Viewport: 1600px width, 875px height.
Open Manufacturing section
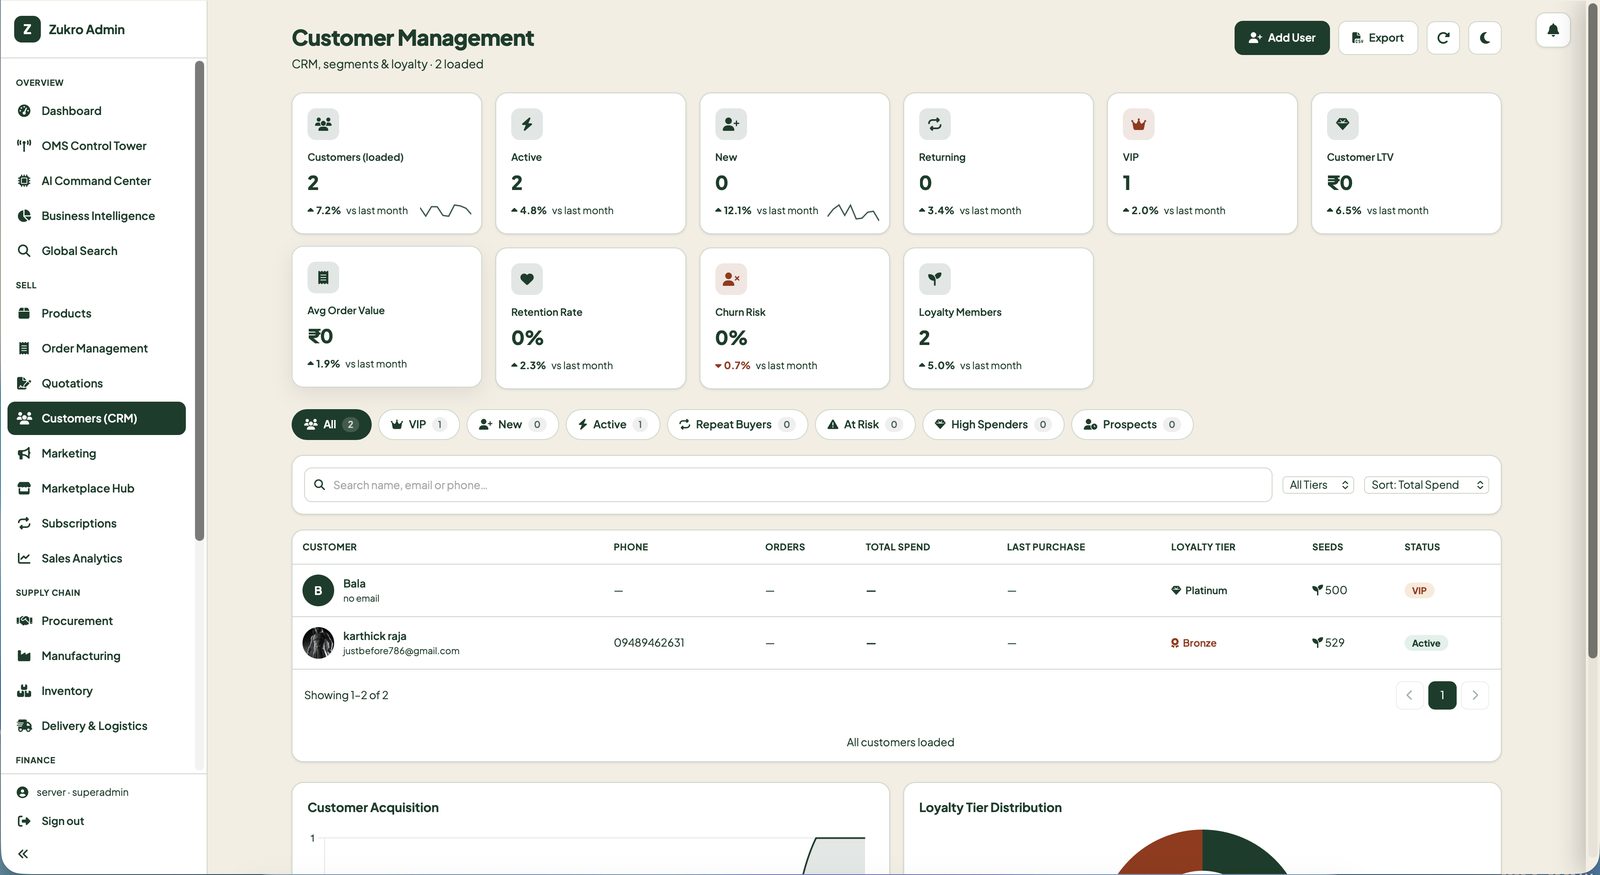(96, 656)
